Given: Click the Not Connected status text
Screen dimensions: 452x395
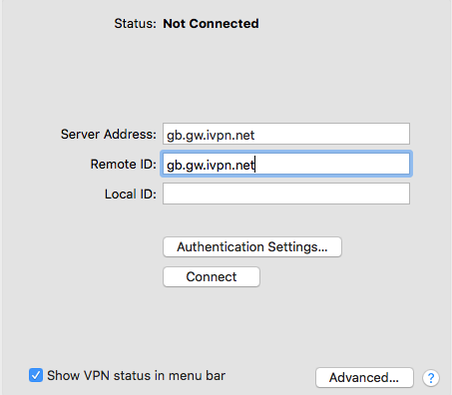Looking at the screenshot, I should point(211,24).
